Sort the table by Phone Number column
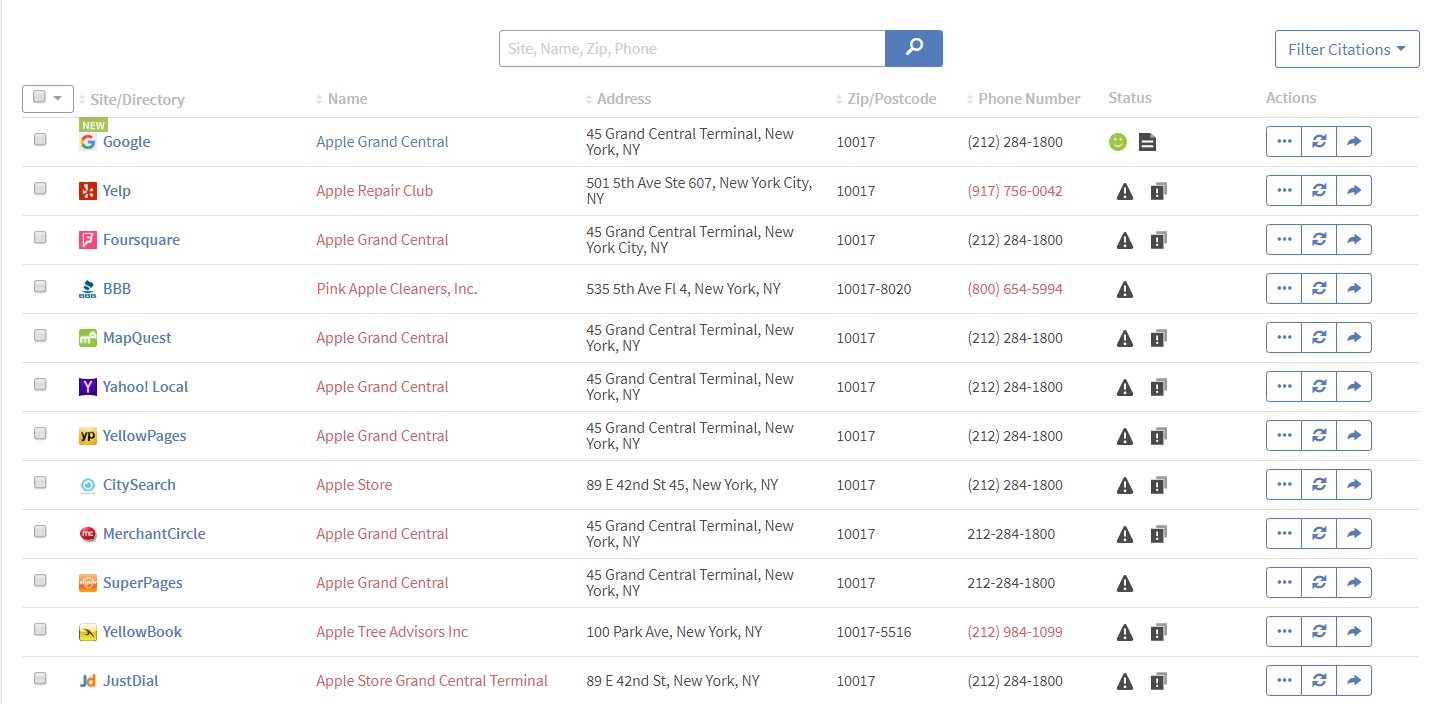Screen dimensions: 1432x704 point(1028,99)
